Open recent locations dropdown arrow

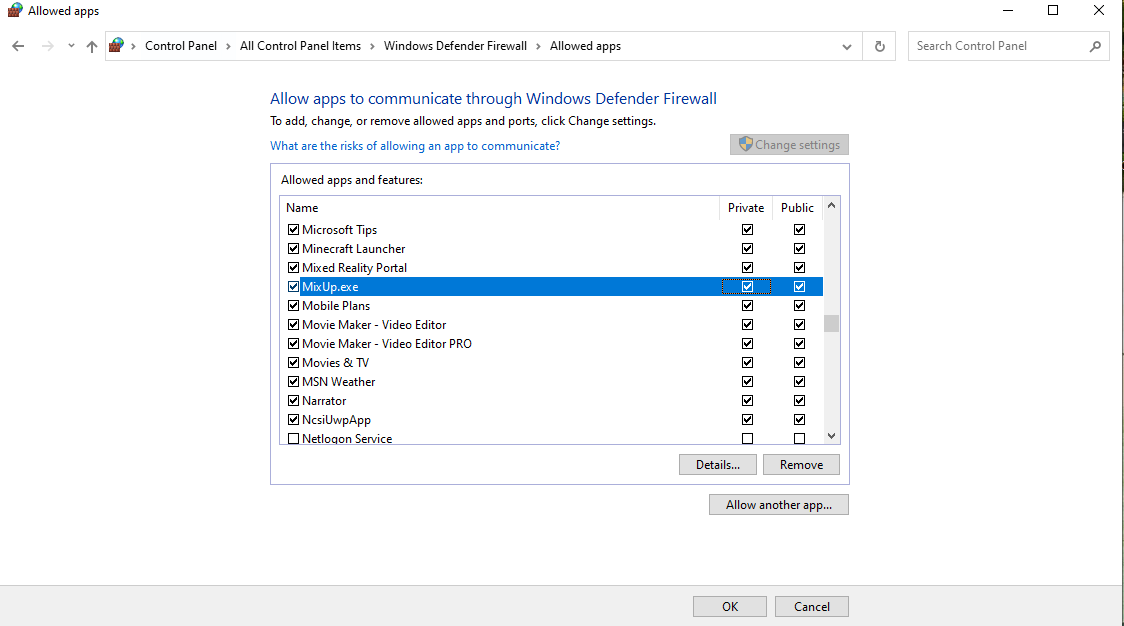[x=71, y=46]
